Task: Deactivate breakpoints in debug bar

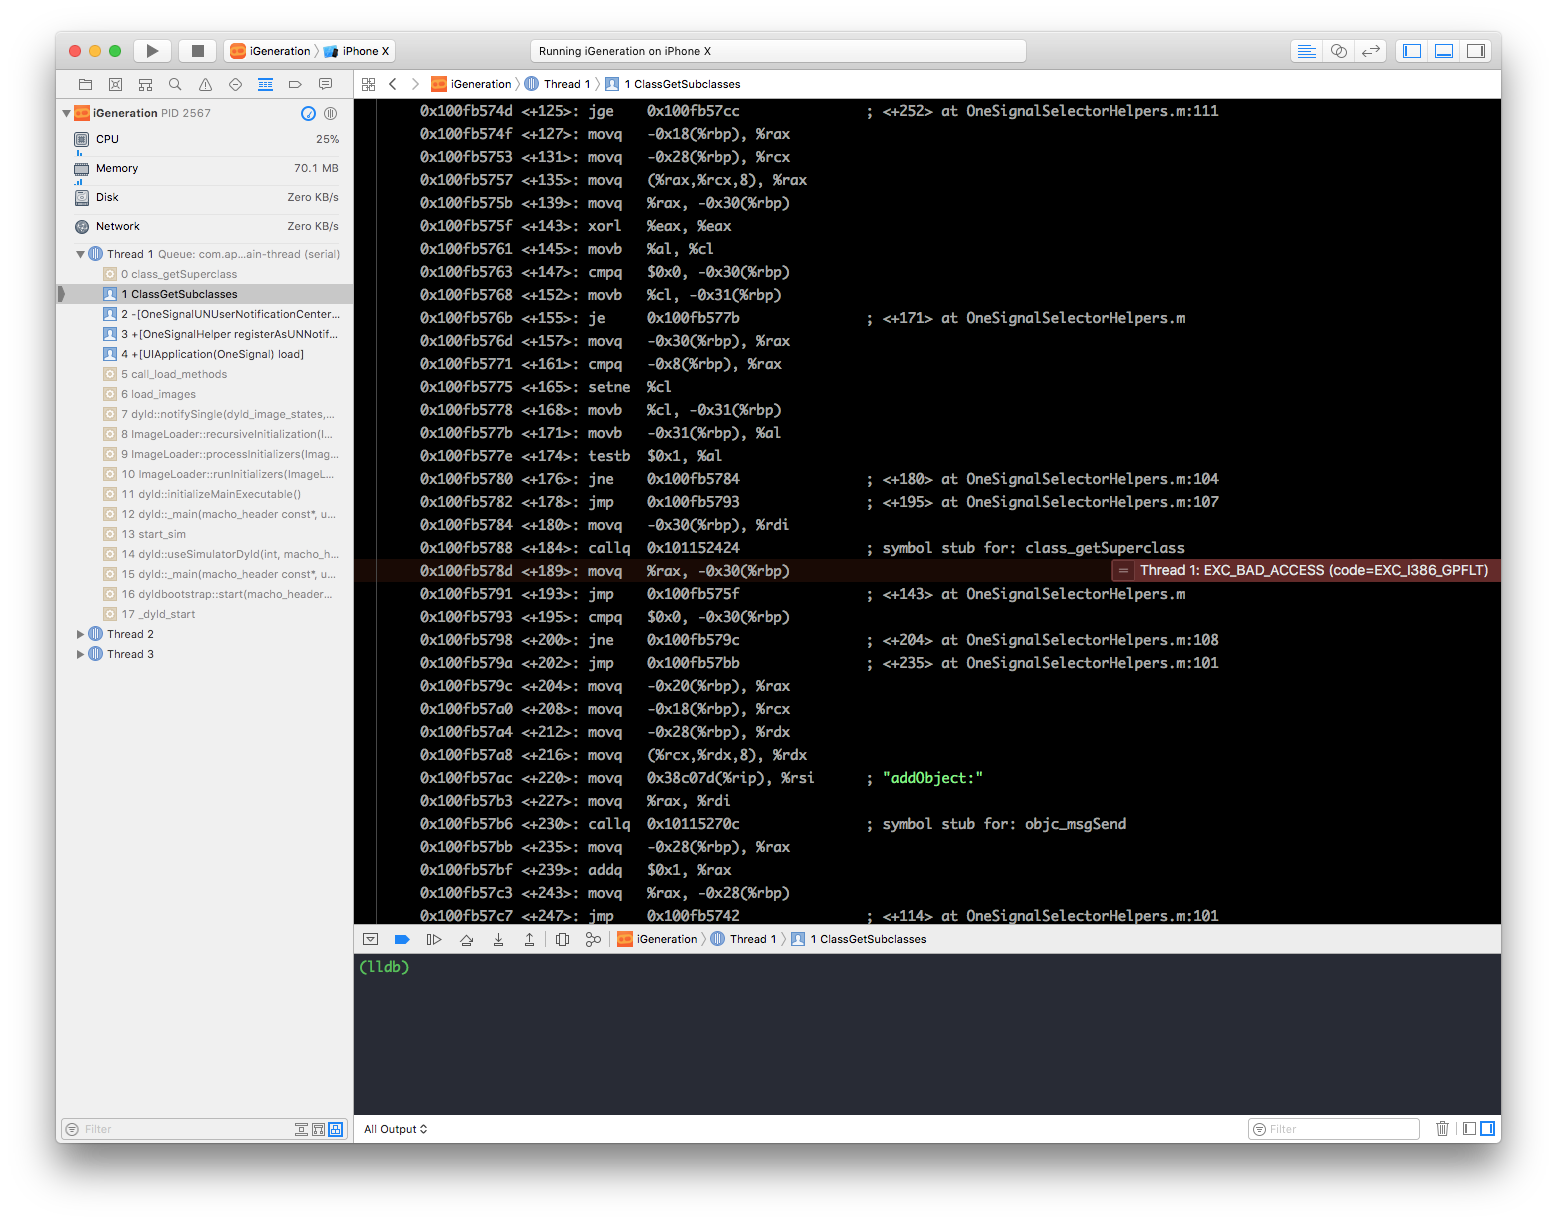Action: [x=402, y=940]
